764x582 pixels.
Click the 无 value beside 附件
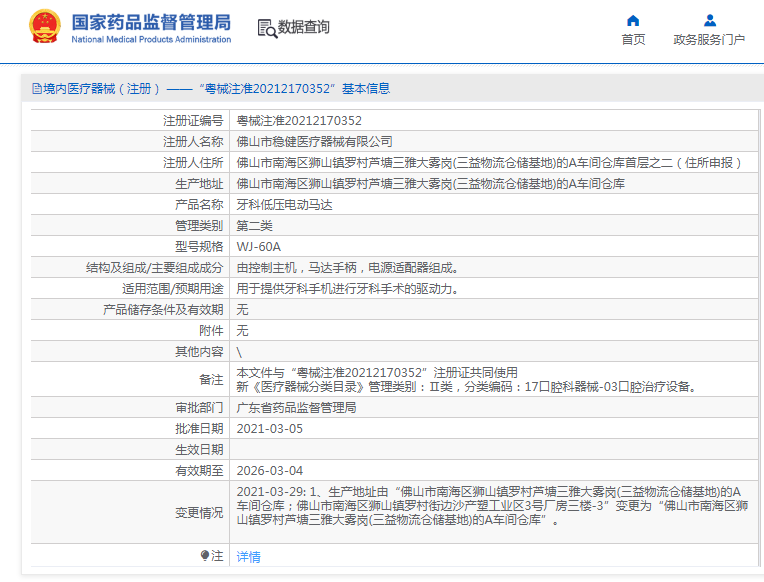[242, 330]
